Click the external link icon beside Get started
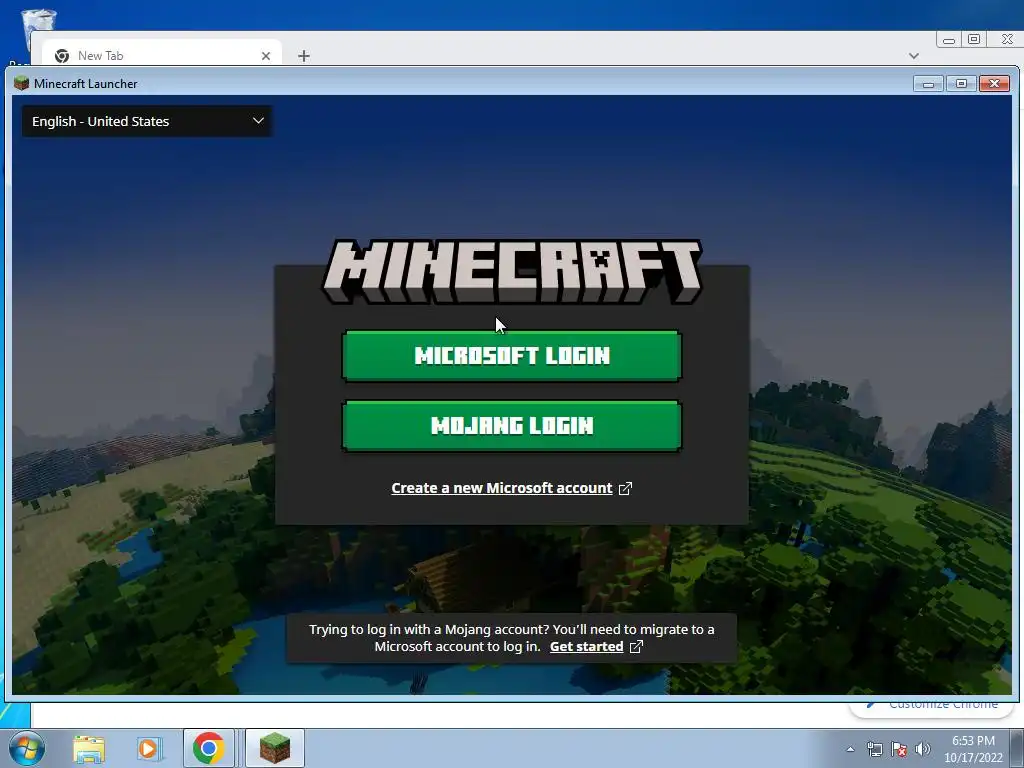The width and height of the screenshot is (1024, 768). (636, 647)
